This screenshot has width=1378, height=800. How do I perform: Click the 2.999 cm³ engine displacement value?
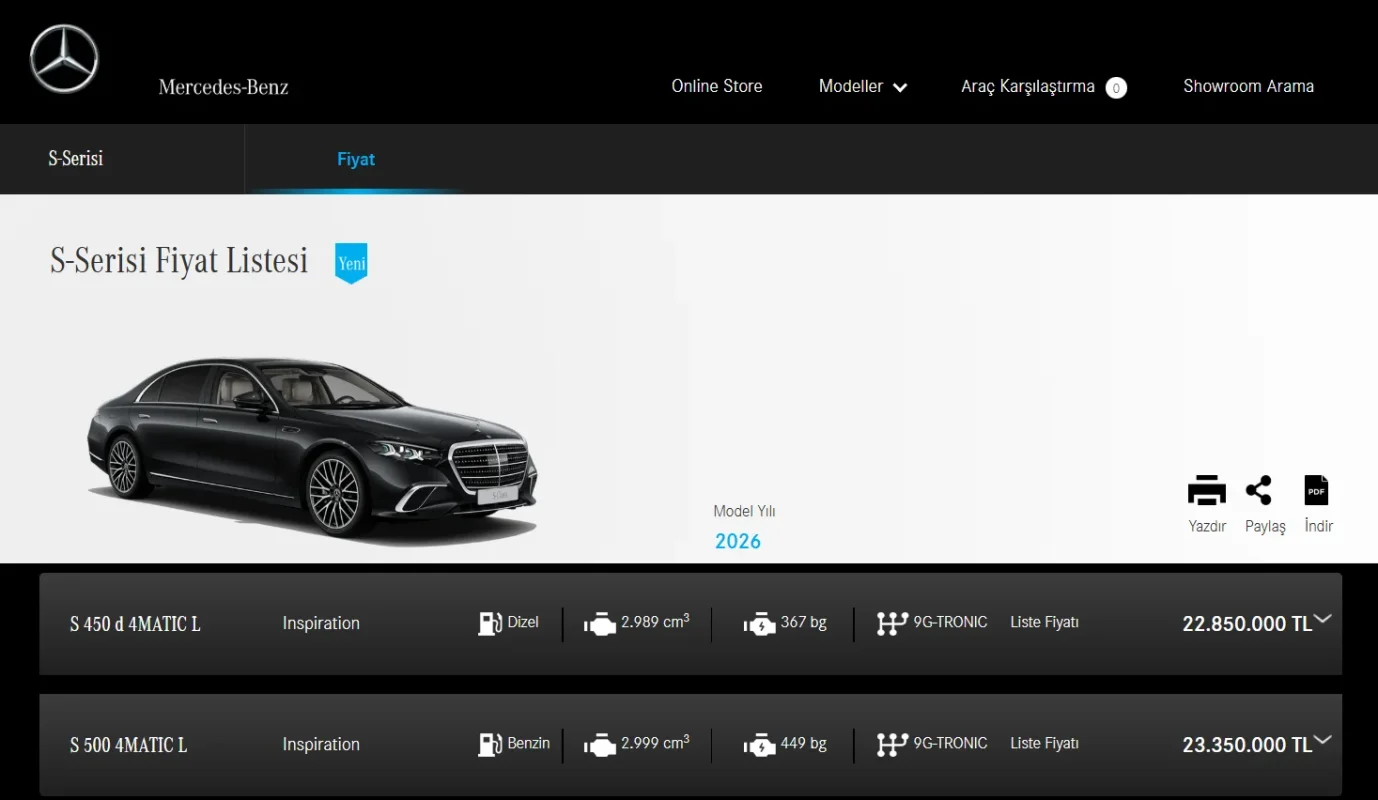[655, 742]
